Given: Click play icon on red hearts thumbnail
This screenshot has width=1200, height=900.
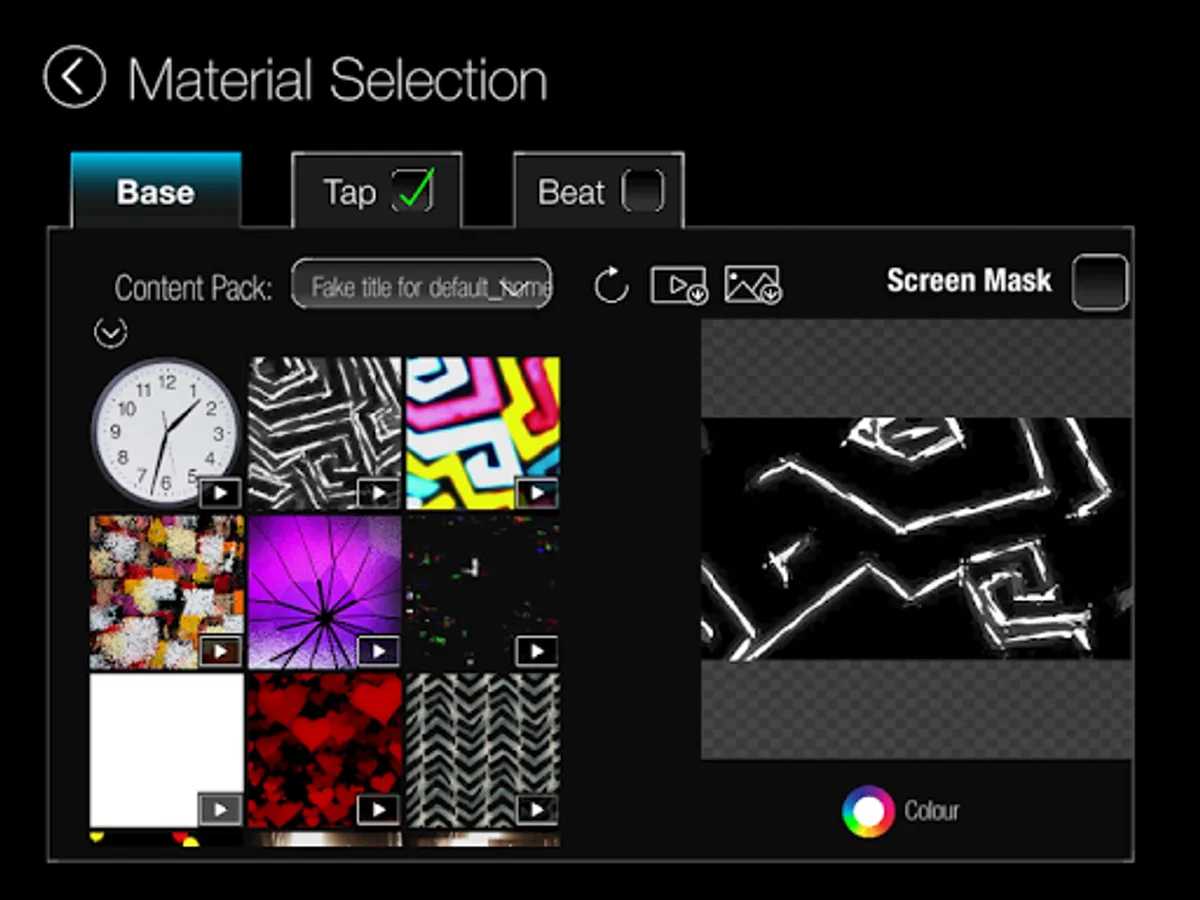Looking at the screenshot, I should 379,809.
